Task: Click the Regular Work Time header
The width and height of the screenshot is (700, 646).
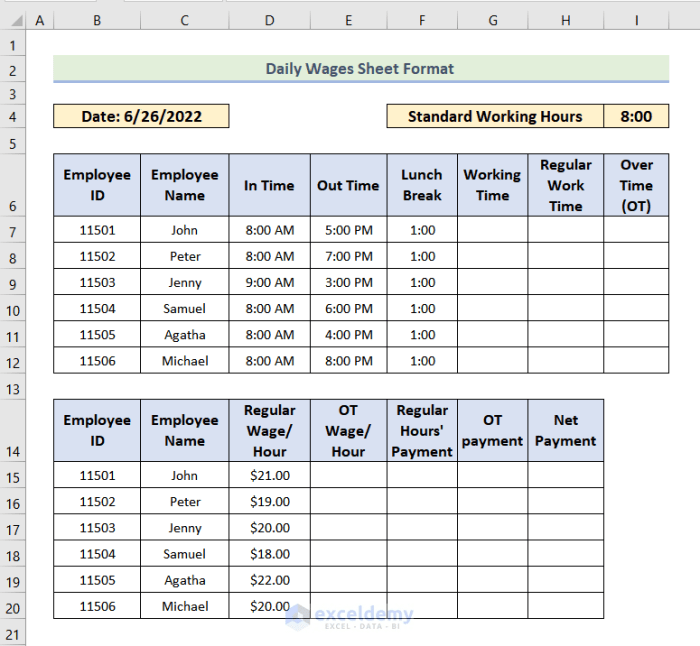Action: pos(566,185)
